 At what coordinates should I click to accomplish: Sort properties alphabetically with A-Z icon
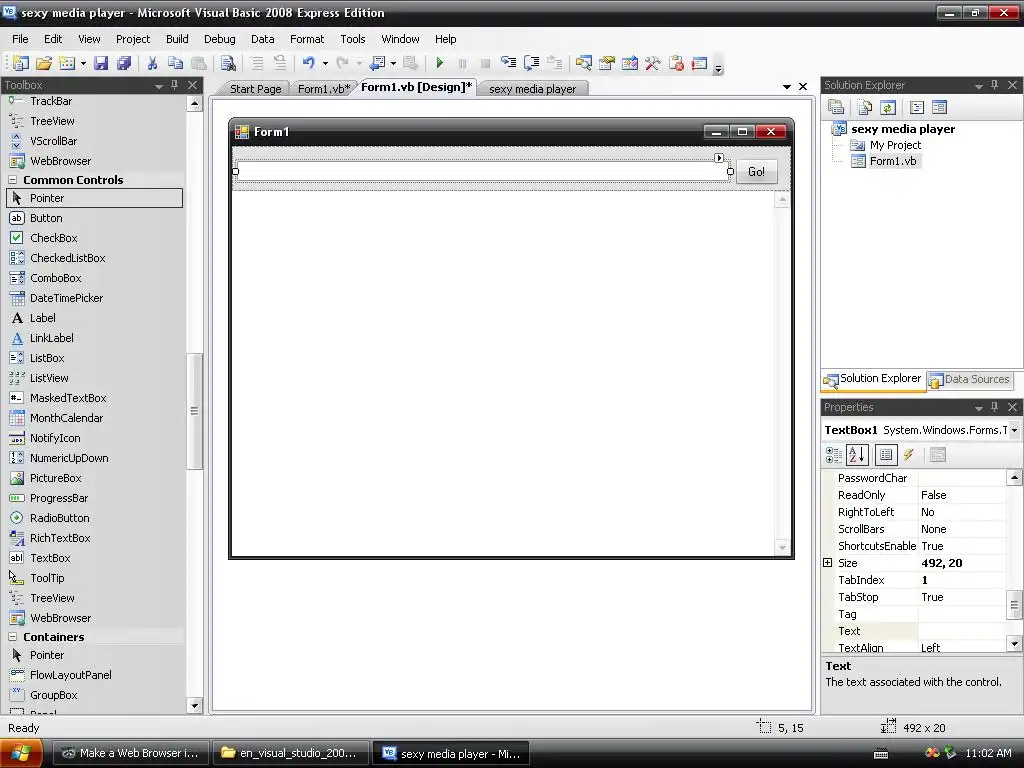(x=857, y=455)
